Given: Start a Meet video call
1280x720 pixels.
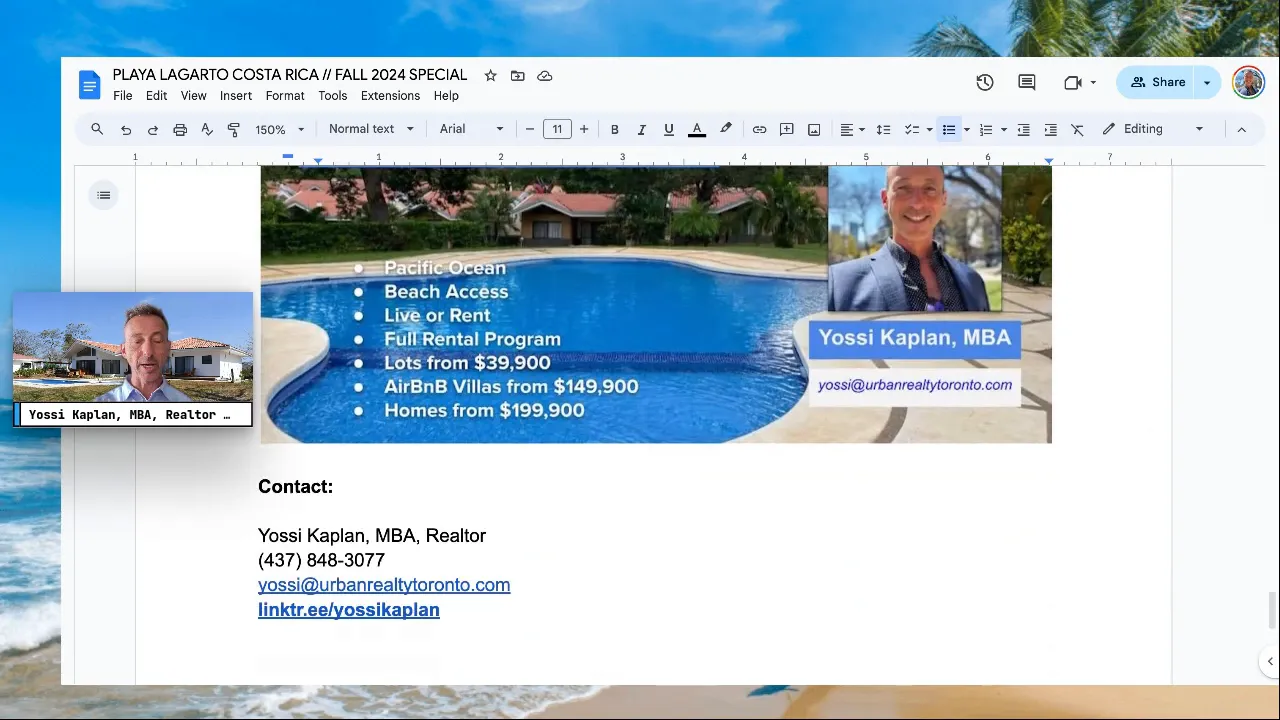Looking at the screenshot, I should tap(1073, 82).
